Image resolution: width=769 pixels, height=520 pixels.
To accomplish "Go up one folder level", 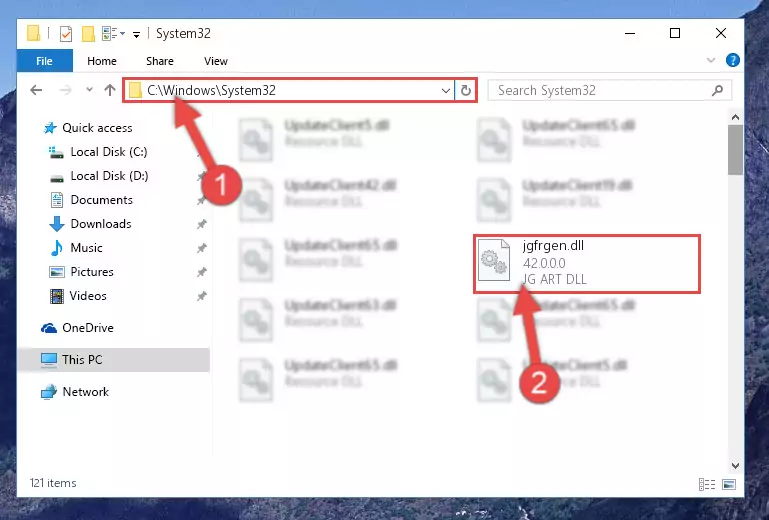I will [110, 90].
